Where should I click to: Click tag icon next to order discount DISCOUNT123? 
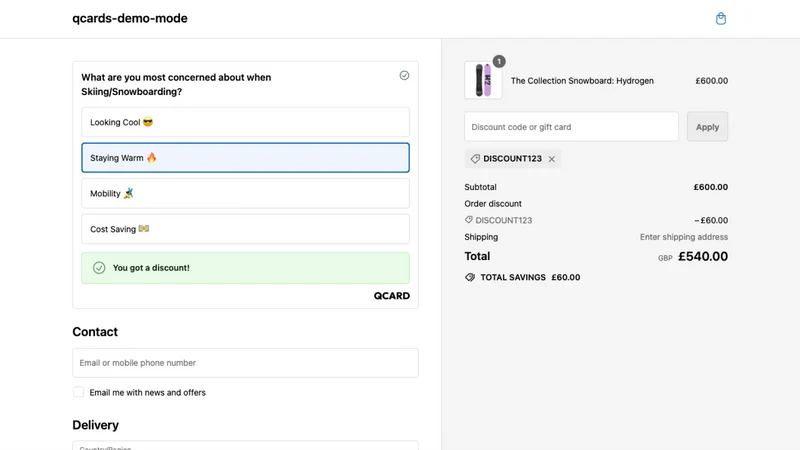468,220
